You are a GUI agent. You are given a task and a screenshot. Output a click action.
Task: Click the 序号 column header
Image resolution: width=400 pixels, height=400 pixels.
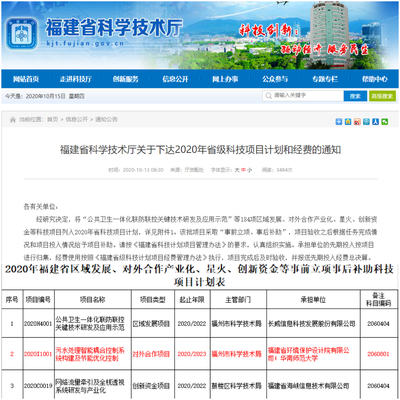[x=12, y=300]
